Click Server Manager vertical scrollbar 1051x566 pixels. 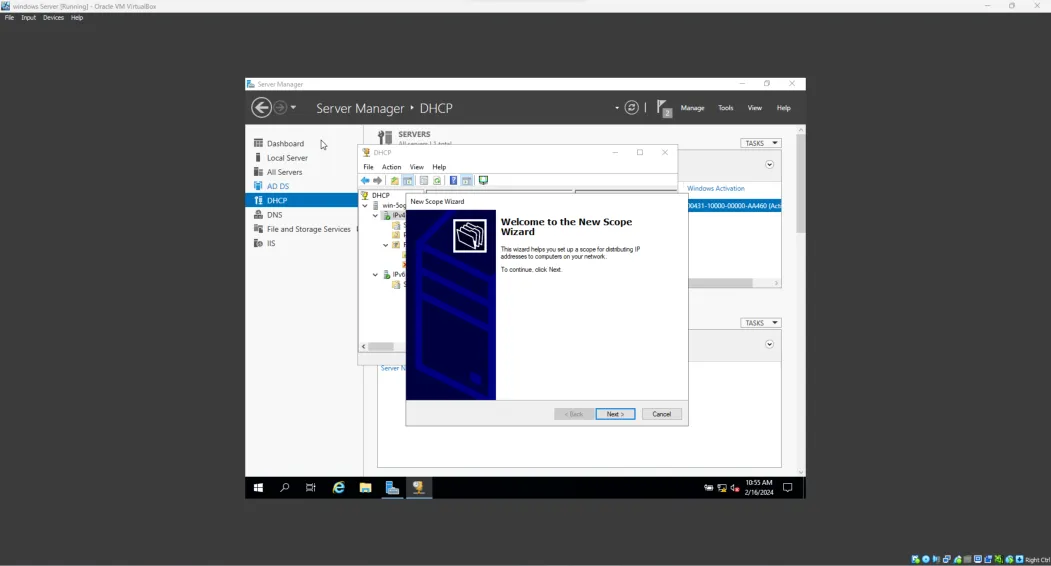click(801, 182)
